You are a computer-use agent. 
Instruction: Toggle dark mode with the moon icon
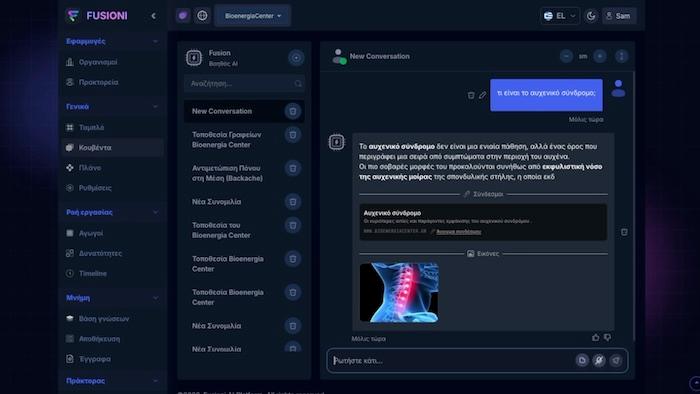591,16
